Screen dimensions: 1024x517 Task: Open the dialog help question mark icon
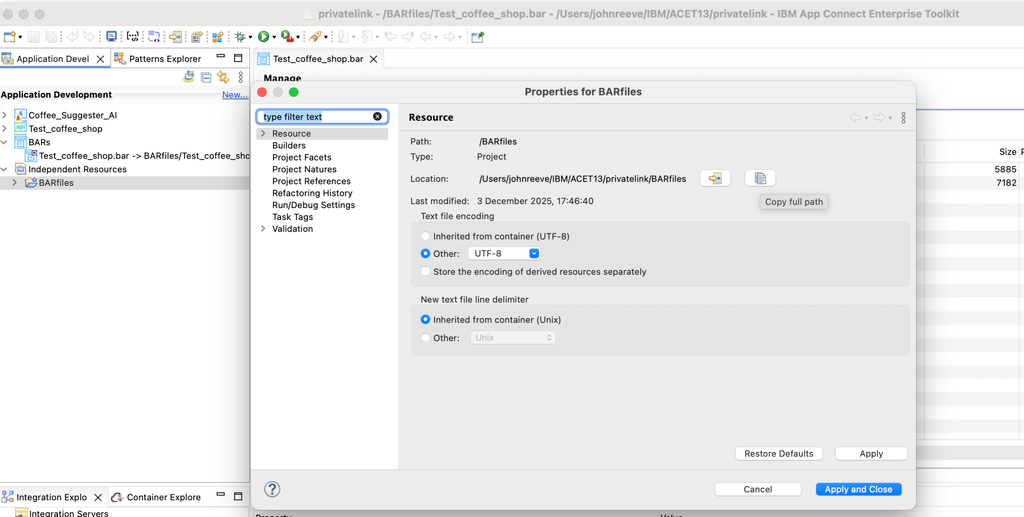coord(272,489)
